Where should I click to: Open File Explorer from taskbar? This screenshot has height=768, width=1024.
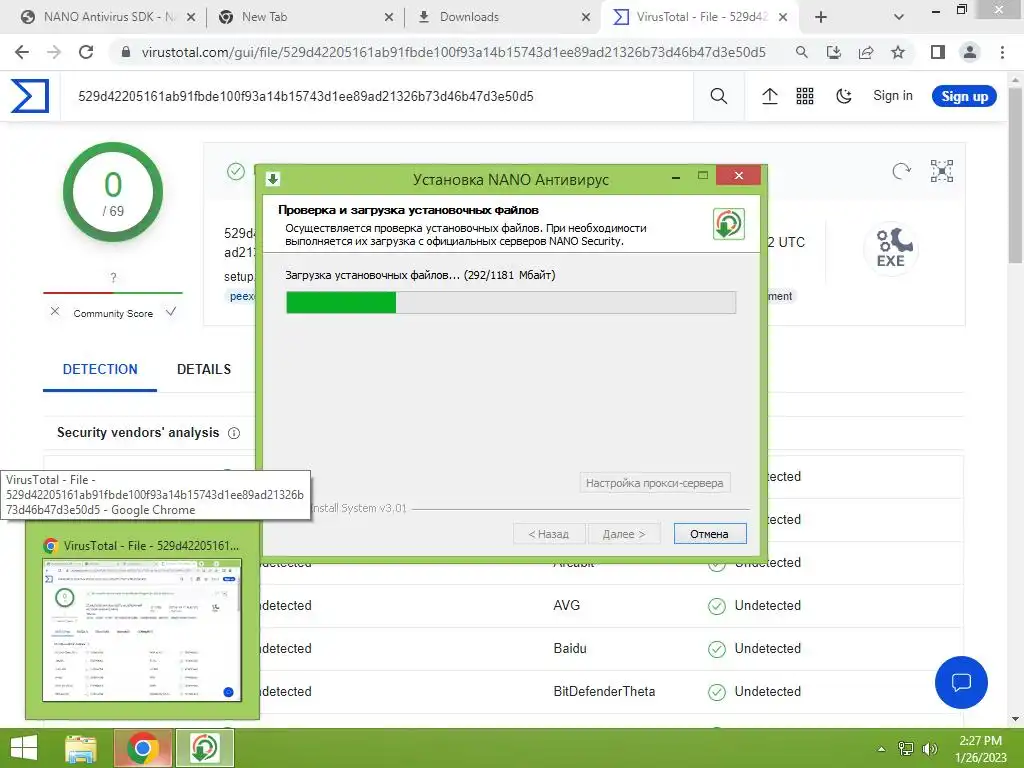point(81,748)
